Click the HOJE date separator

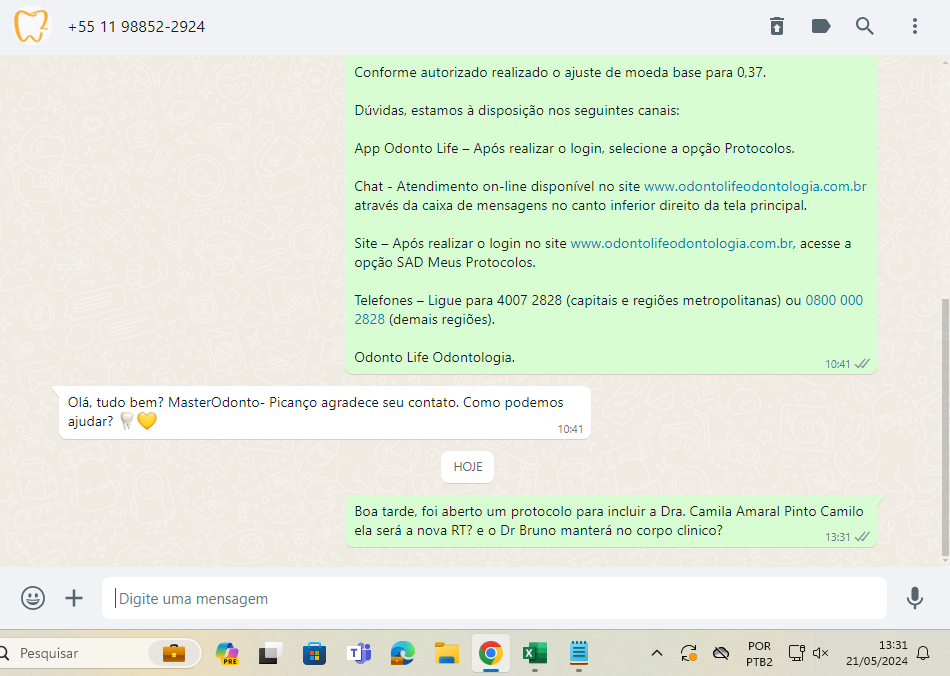[468, 467]
